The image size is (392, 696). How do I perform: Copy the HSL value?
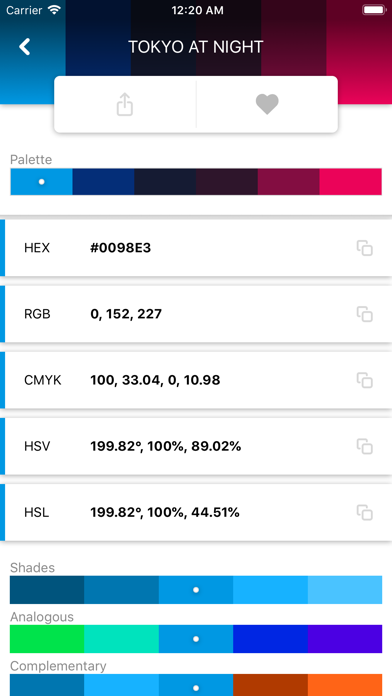[364, 512]
